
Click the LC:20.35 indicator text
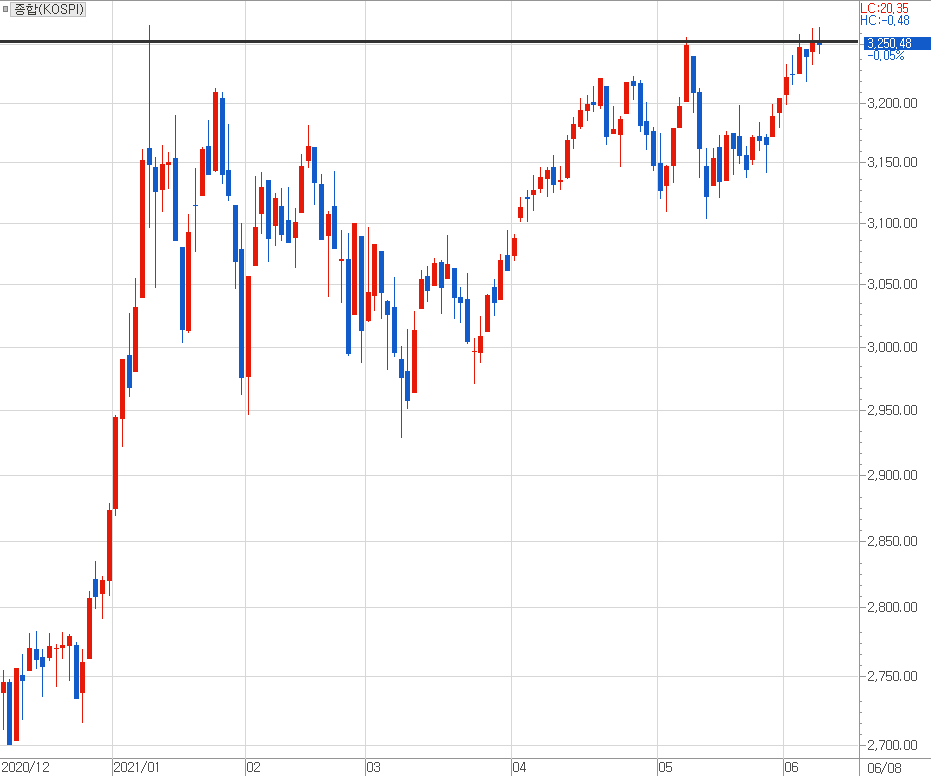tap(885, 8)
